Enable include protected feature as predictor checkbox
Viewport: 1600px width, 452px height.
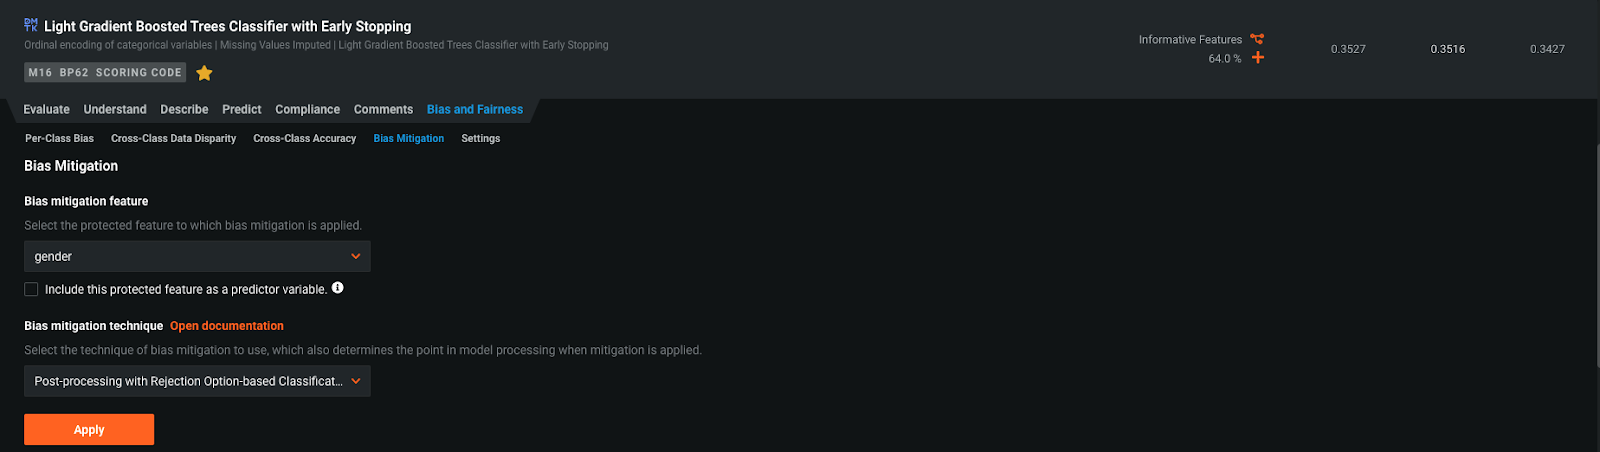[x=31, y=289]
